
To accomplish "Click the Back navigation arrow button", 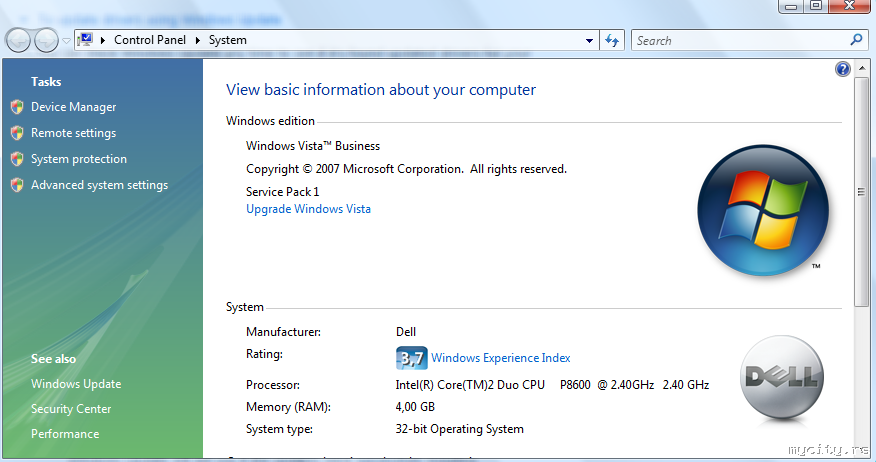I will 19,40.
